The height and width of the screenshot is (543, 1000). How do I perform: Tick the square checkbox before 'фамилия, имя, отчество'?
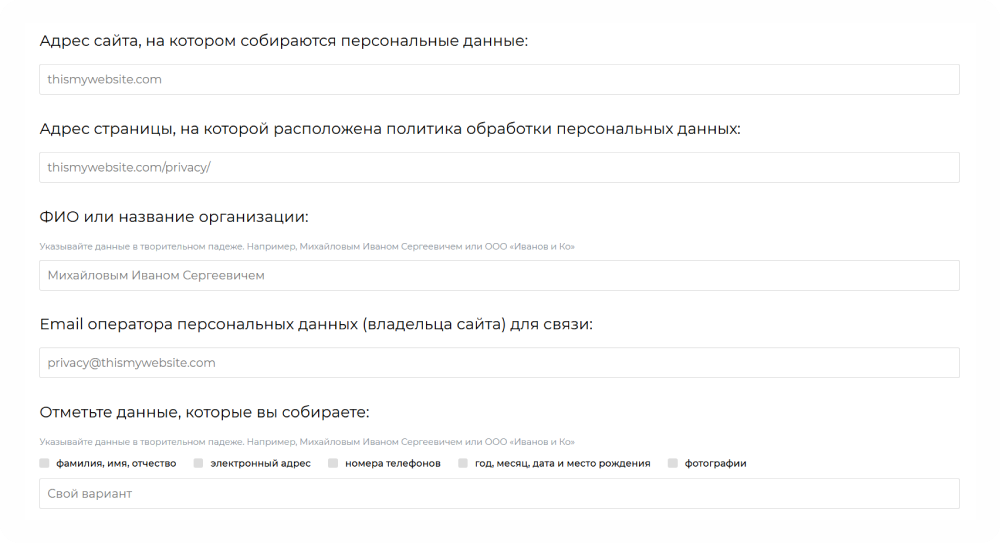tap(44, 464)
